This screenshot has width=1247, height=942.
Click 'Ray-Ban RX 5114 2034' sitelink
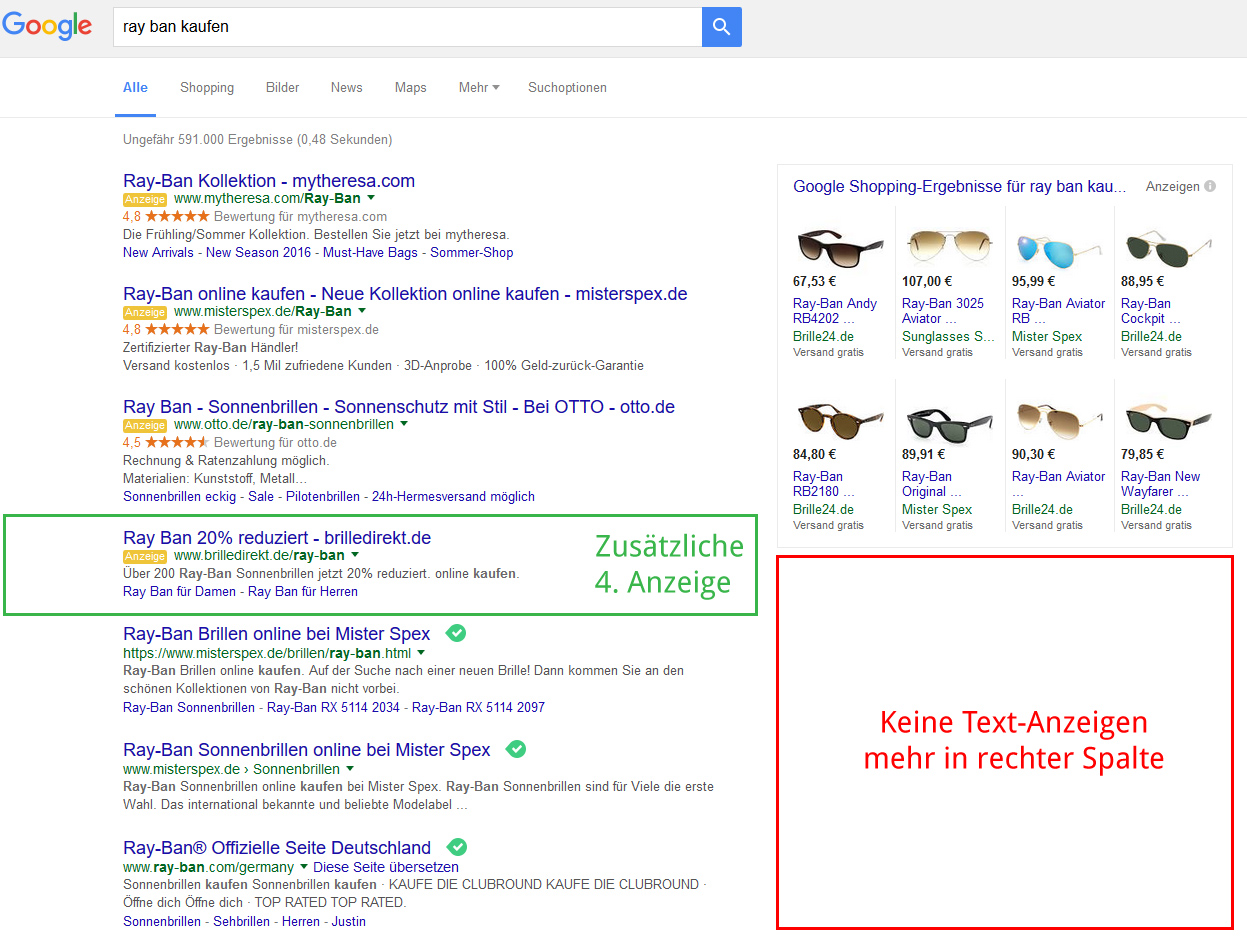coord(333,708)
